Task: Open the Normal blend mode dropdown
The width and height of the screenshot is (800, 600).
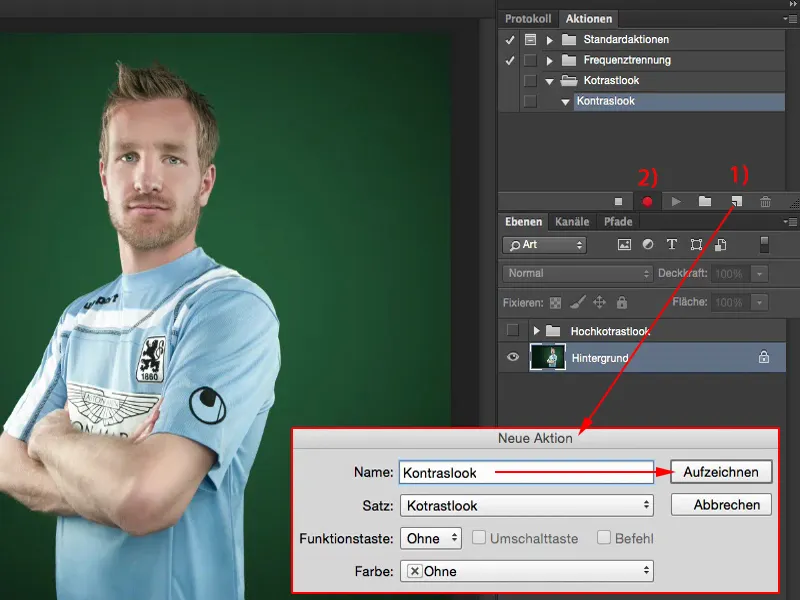Action: 577,273
